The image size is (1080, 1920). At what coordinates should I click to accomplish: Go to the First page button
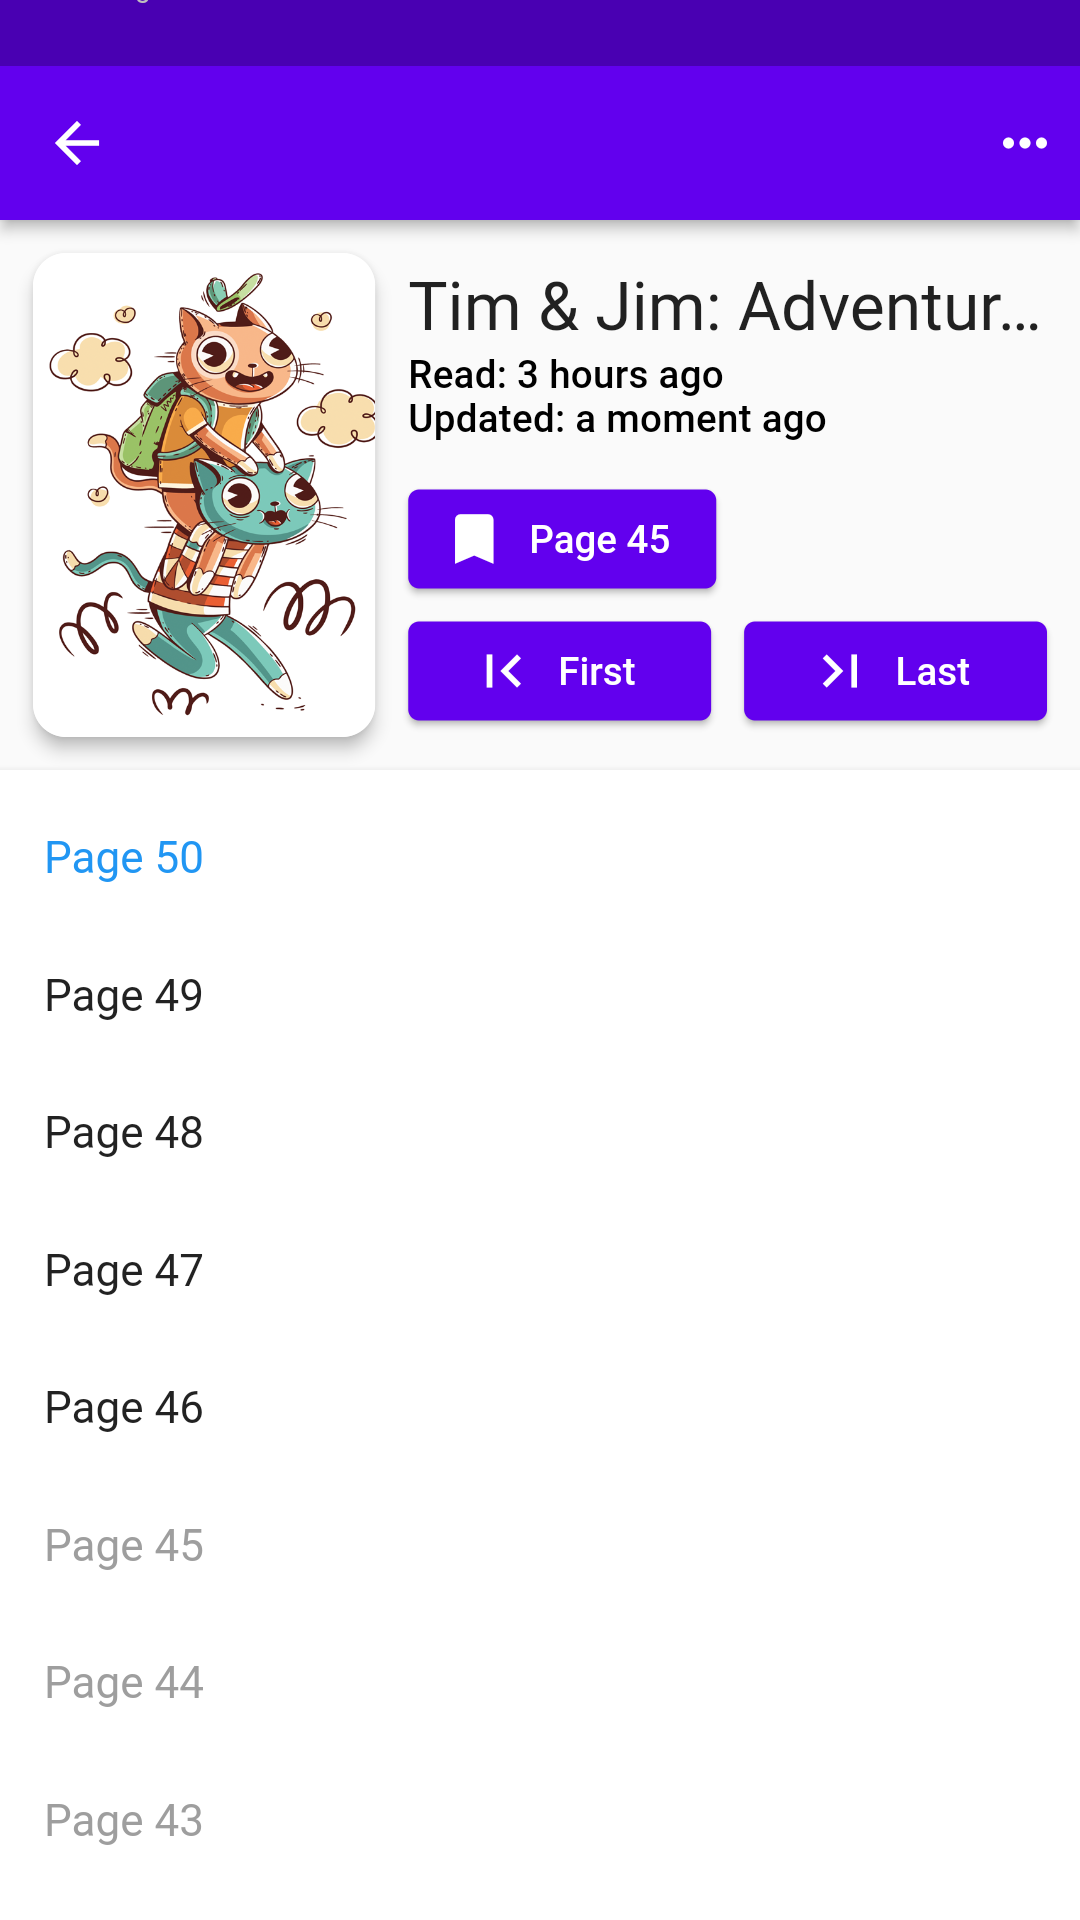(x=559, y=671)
